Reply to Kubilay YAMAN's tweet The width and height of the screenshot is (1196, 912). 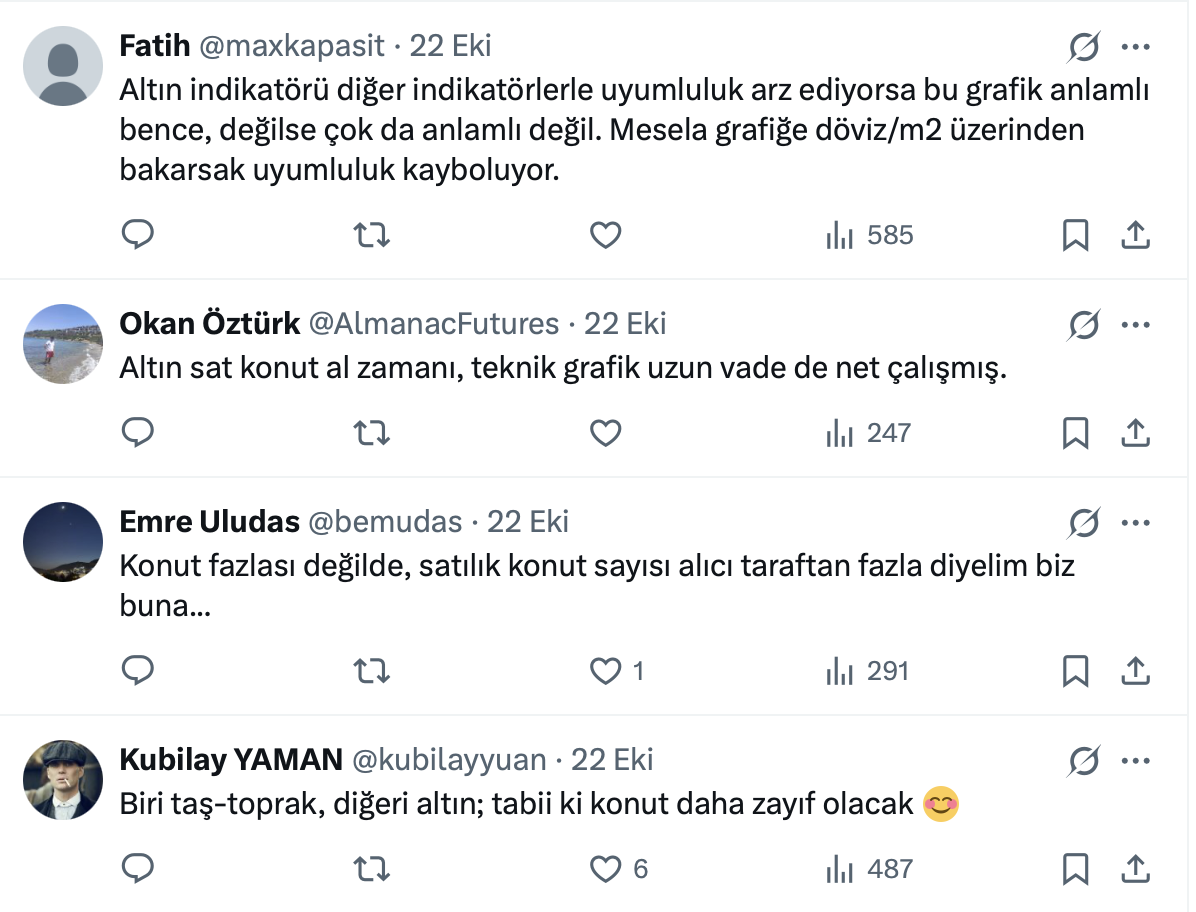pos(137,869)
